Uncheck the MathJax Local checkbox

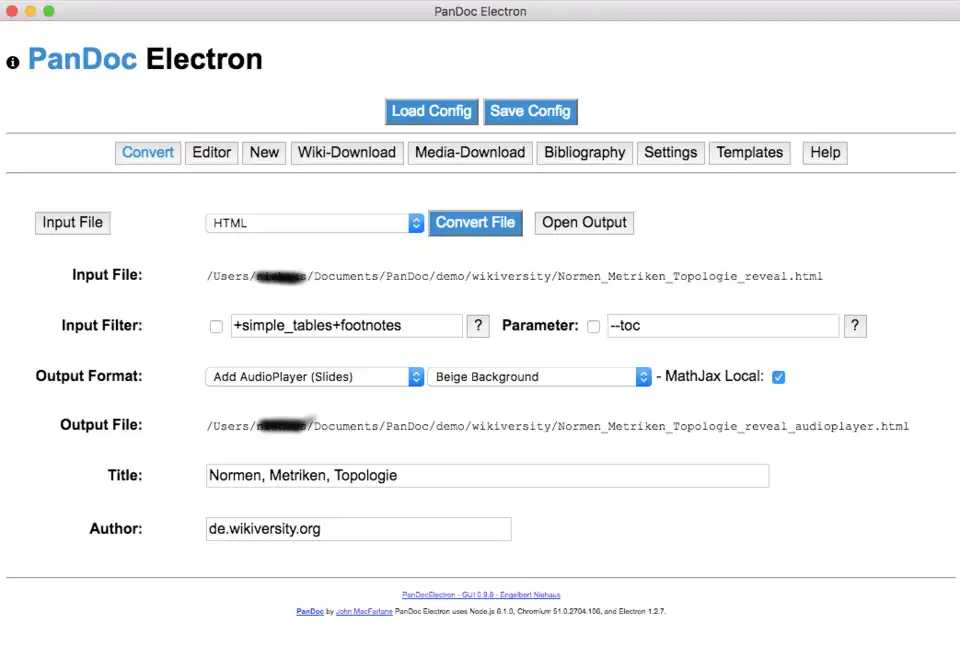(x=779, y=377)
